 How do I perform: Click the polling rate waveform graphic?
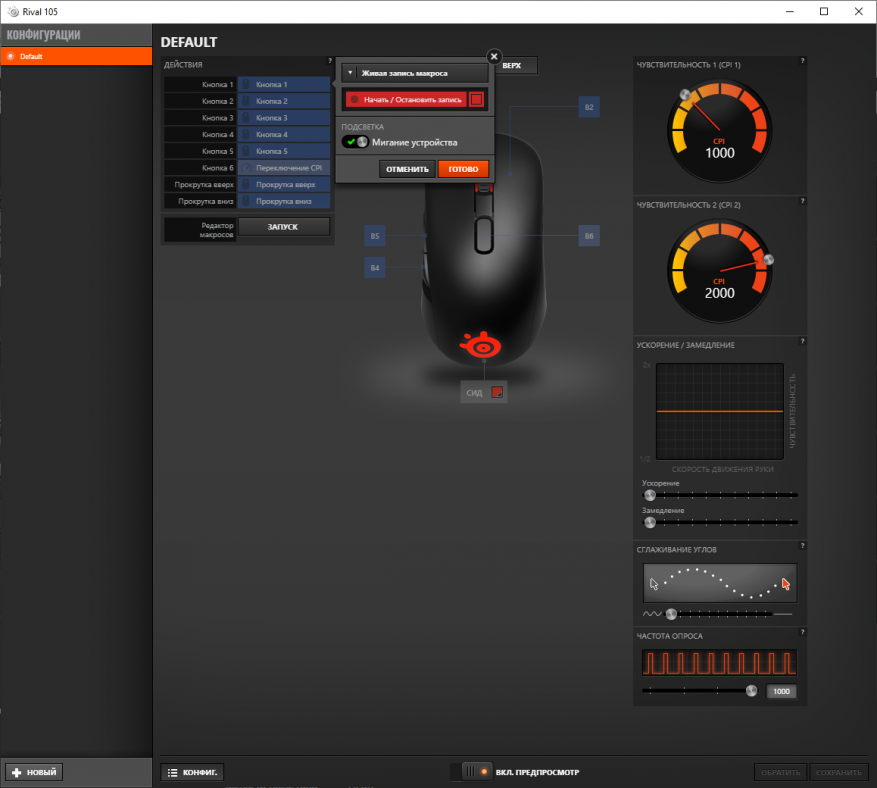point(719,663)
